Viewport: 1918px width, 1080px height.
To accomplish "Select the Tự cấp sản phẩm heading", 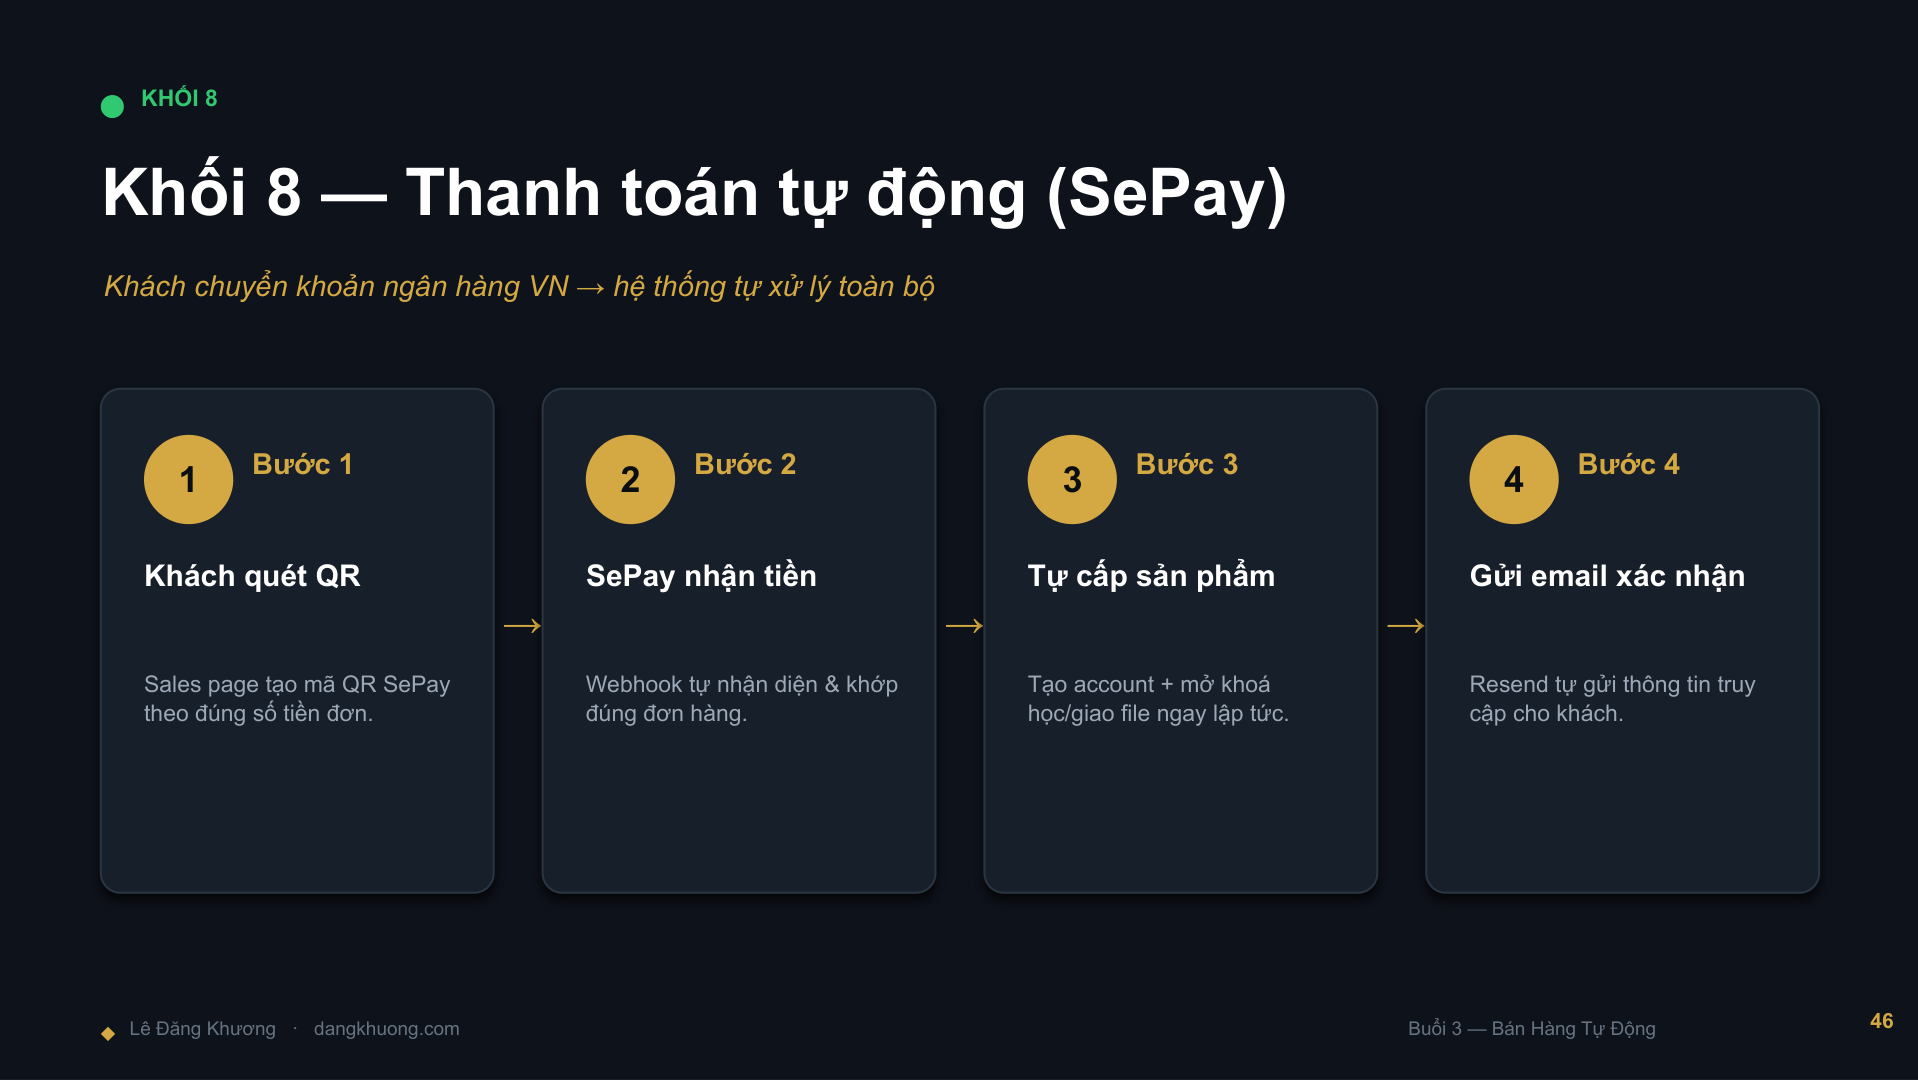I will coord(1151,576).
